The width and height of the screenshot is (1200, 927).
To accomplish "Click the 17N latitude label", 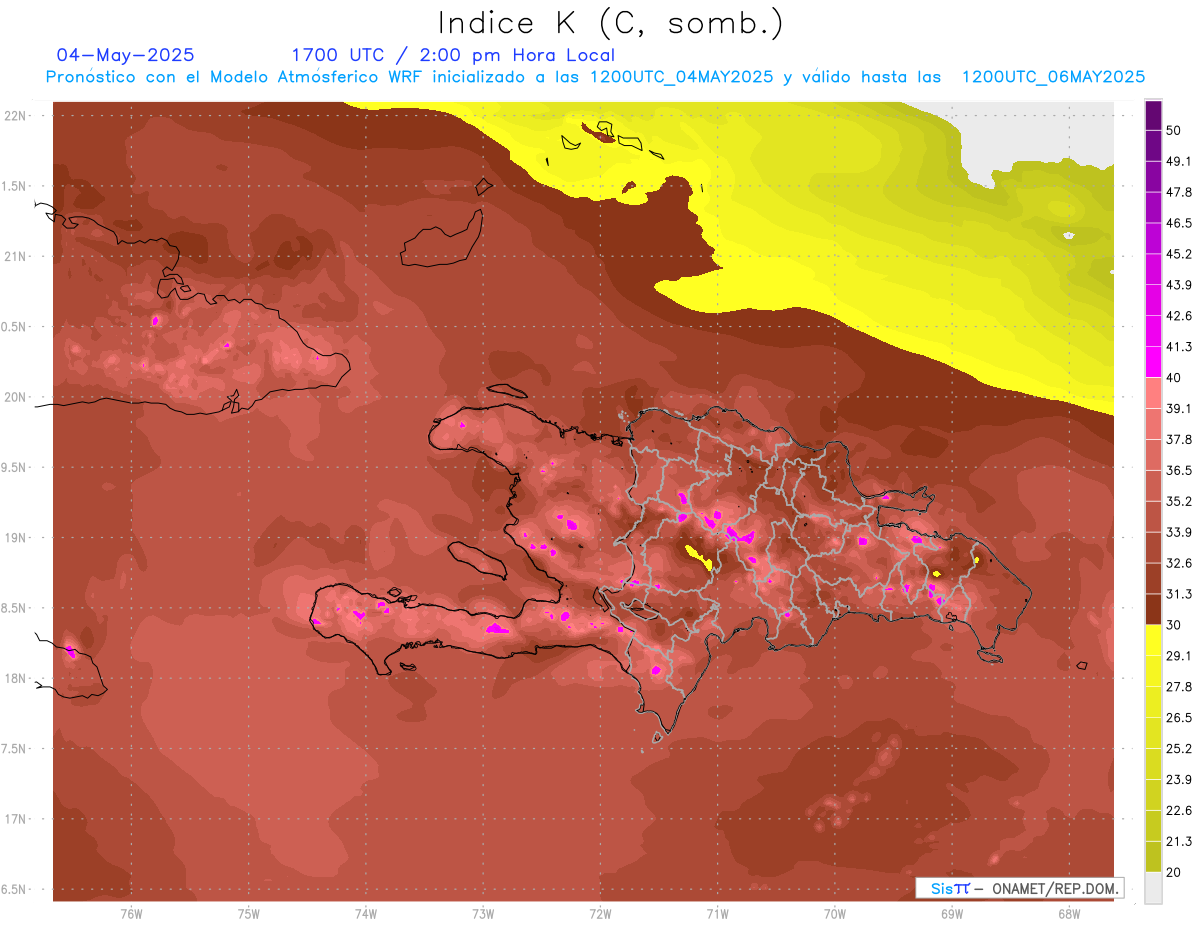I will coord(16,819).
